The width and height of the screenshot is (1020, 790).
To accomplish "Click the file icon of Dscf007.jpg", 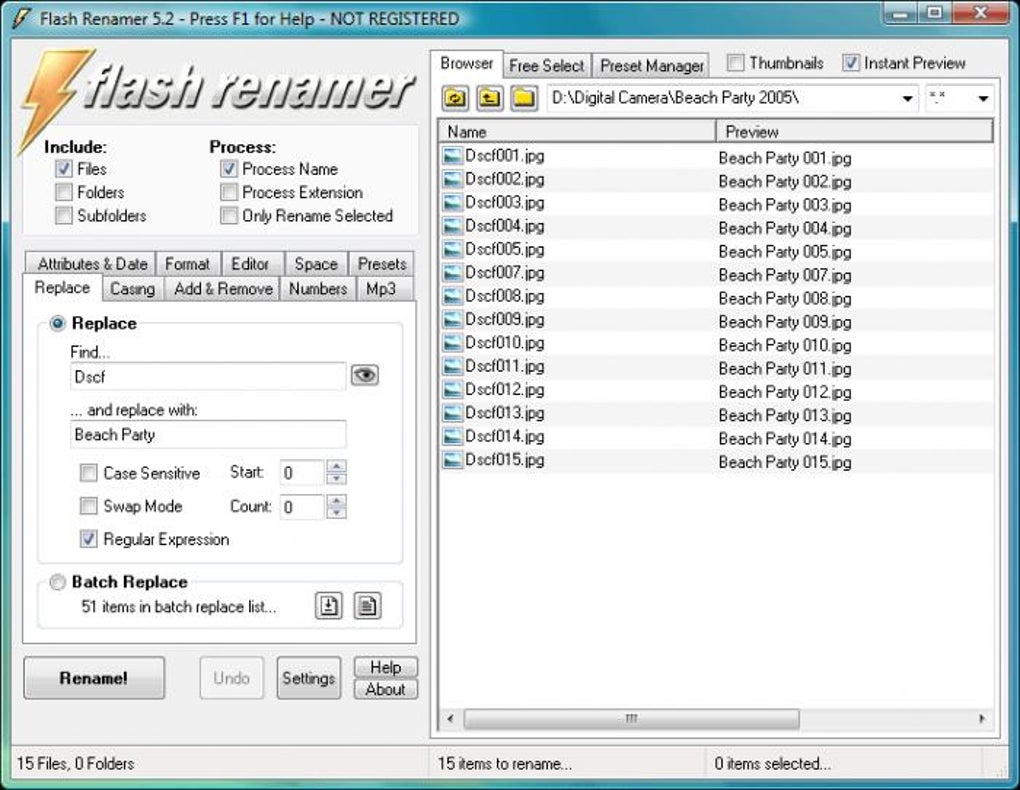I will pos(451,273).
